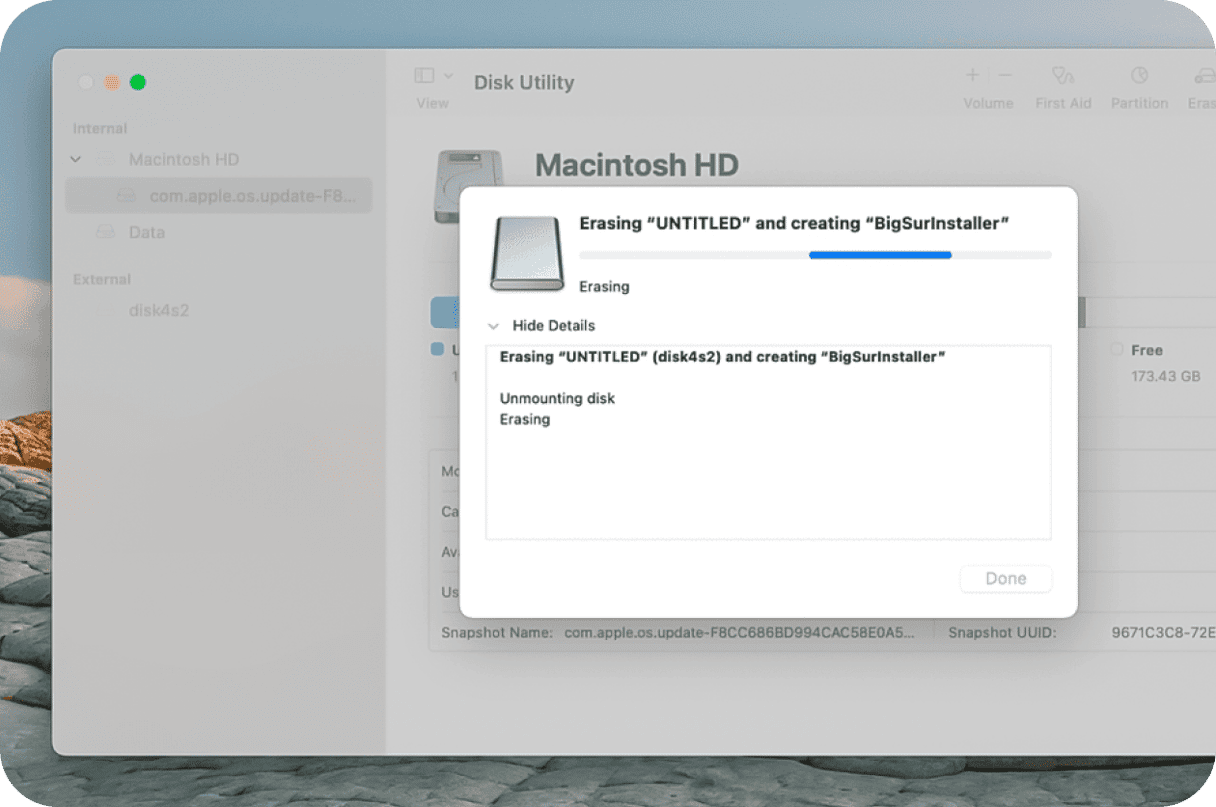Collapse the Macintosh HD tree chevron
The height and width of the screenshot is (807, 1216).
[x=76, y=159]
